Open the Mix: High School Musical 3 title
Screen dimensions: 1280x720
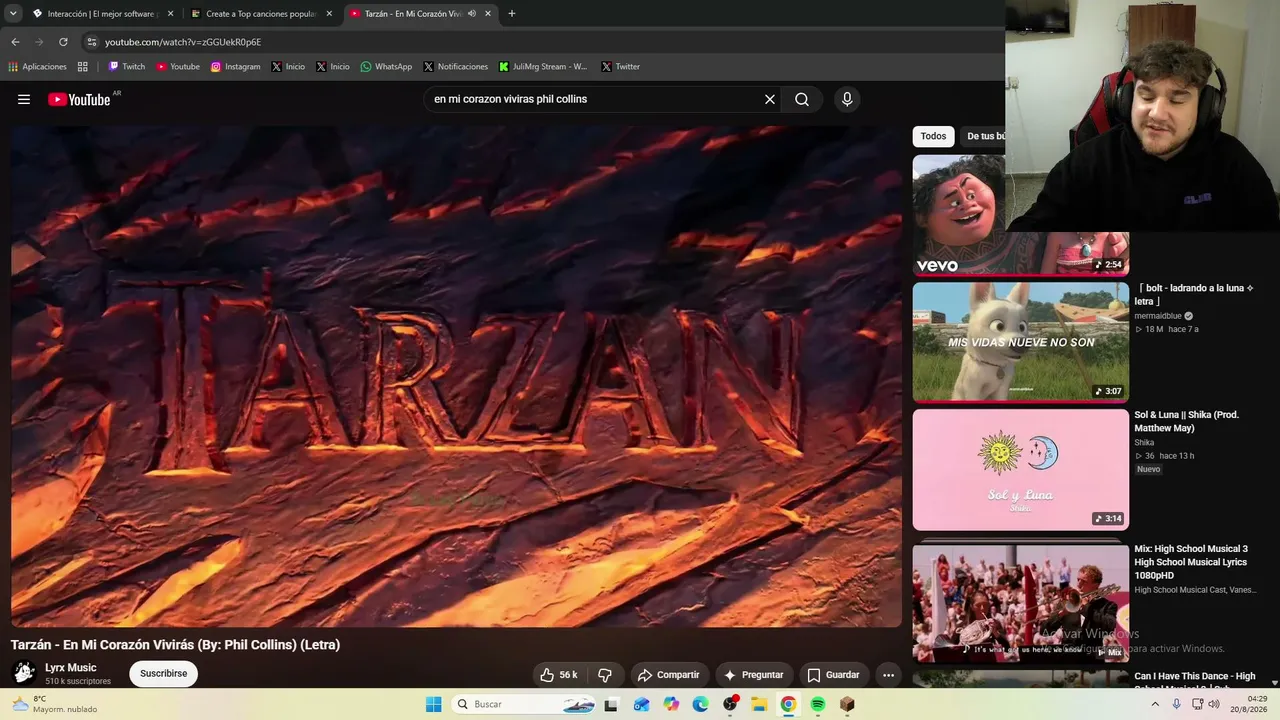(1191, 562)
